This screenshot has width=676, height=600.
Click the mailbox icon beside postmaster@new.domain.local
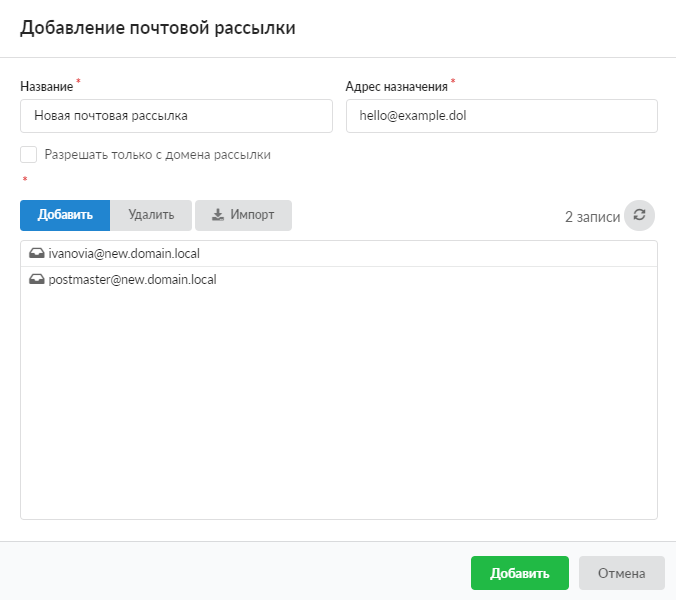pyautogui.click(x=37, y=279)
